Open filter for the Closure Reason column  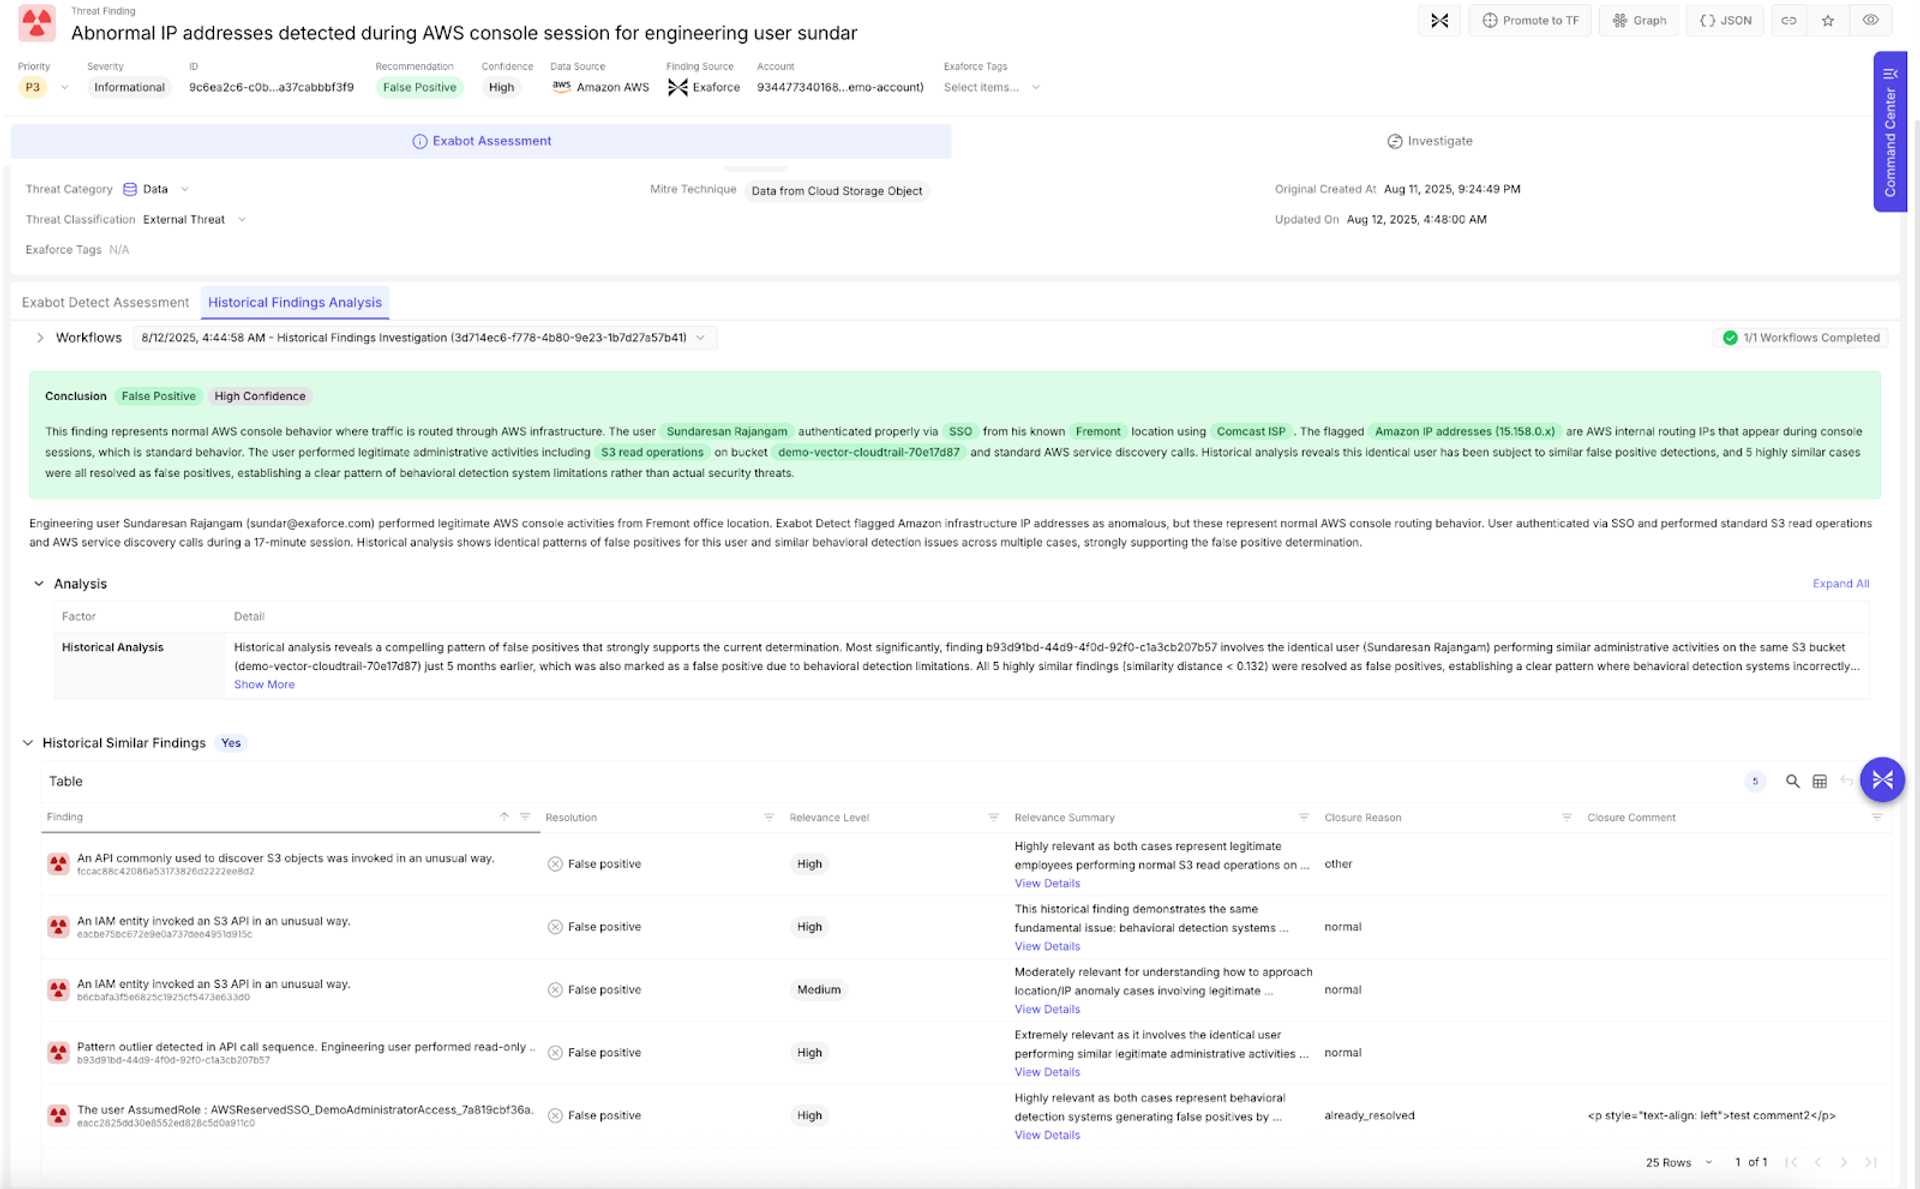point(1566,818)
